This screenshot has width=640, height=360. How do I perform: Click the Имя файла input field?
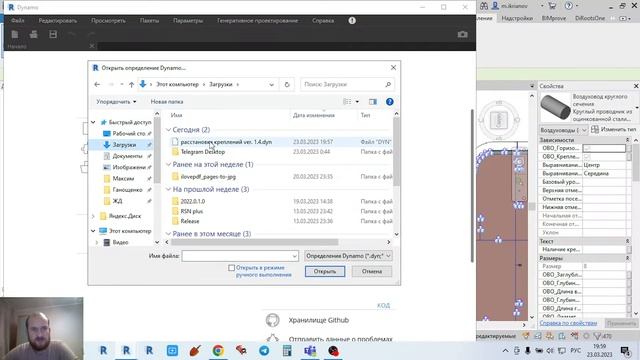pyautogui.click(x=240, y=256)
